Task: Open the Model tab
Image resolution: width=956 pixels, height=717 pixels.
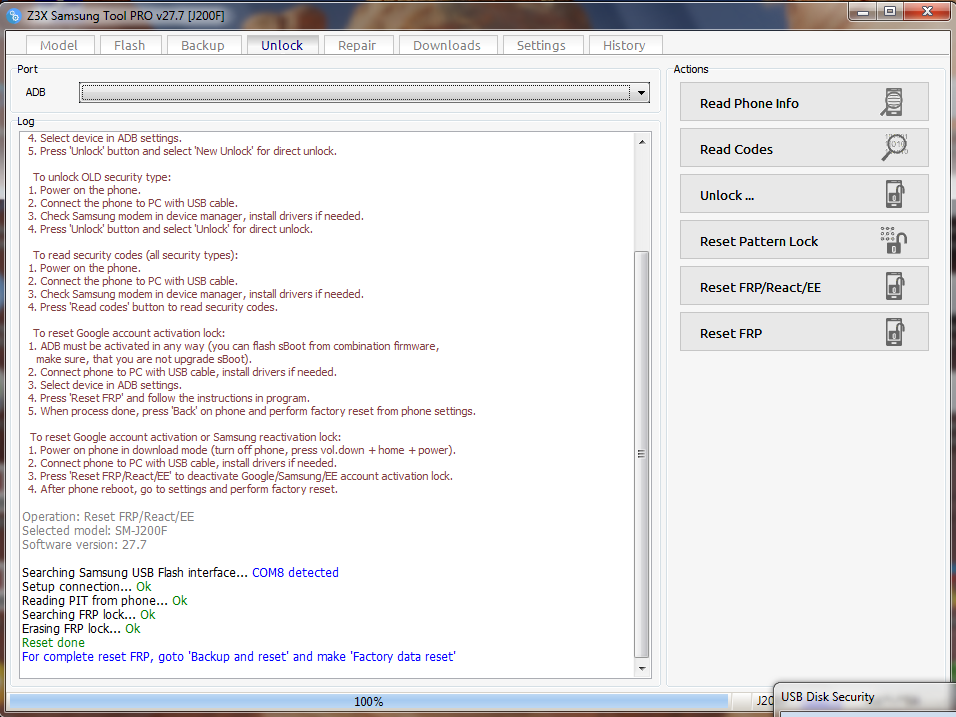Action: click(x=59, y=45)
